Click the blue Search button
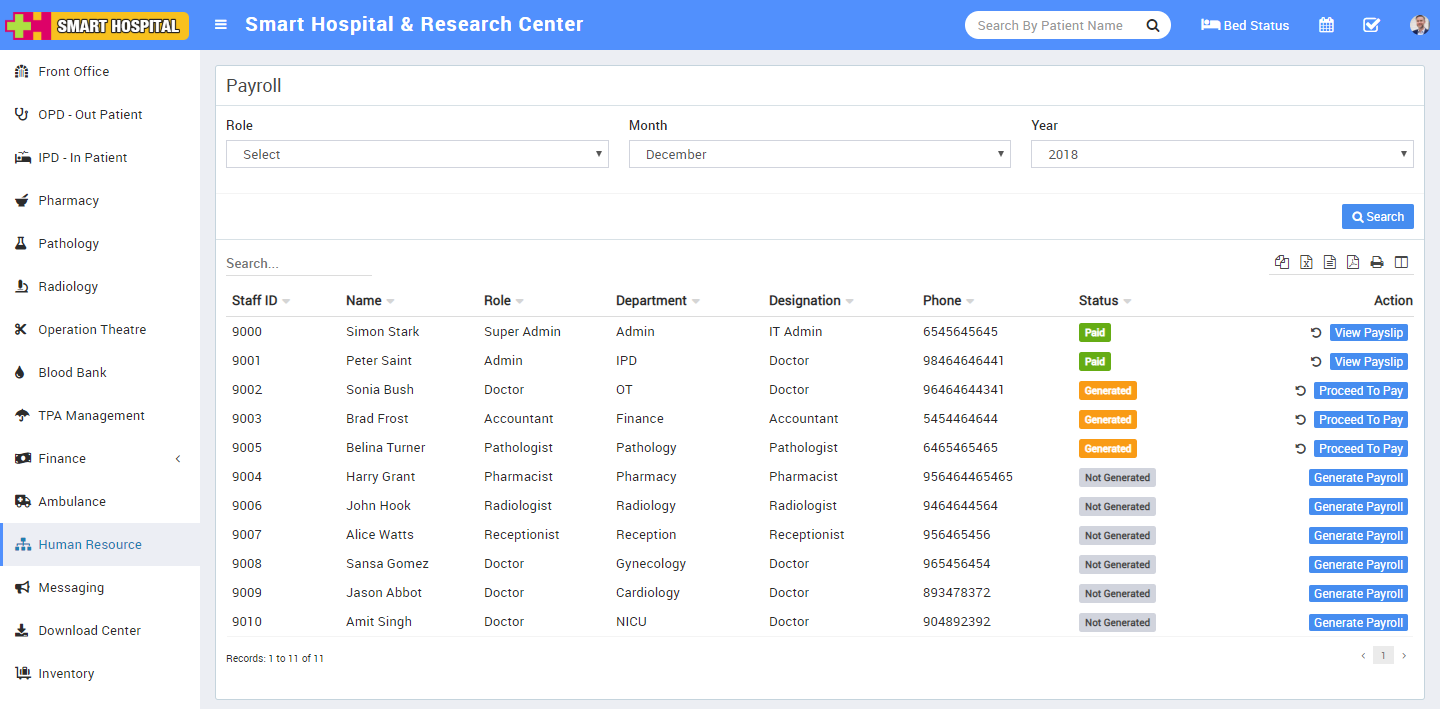This screenshot has width=1440, height=709. [x=1377, y=217]
